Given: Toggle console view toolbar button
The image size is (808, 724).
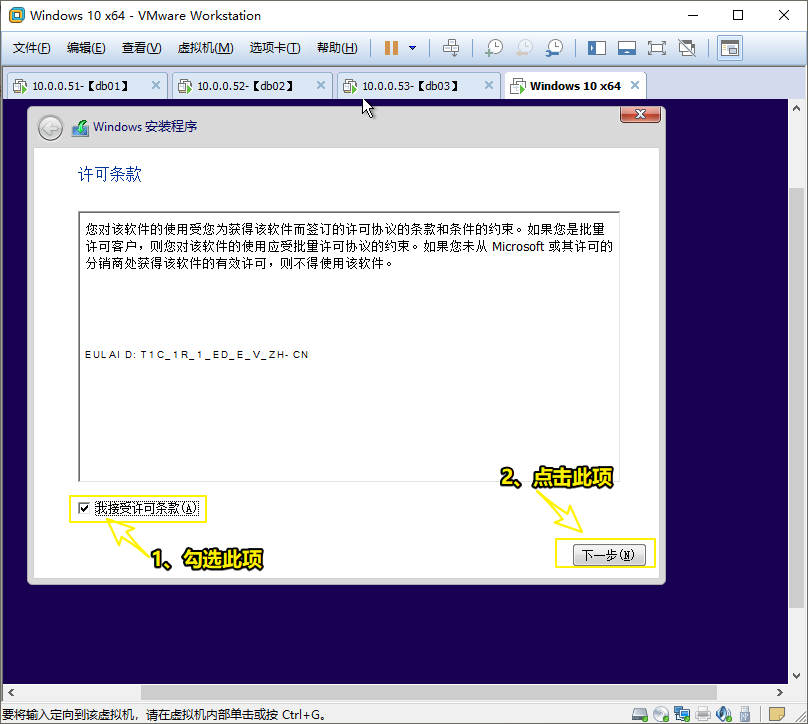Looking at the screenshot, I should point(730,48).
